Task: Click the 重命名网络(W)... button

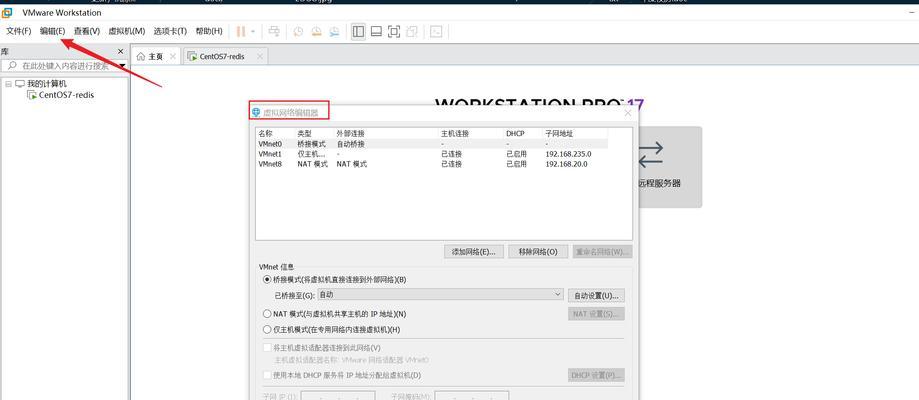Action: point(603,252)
